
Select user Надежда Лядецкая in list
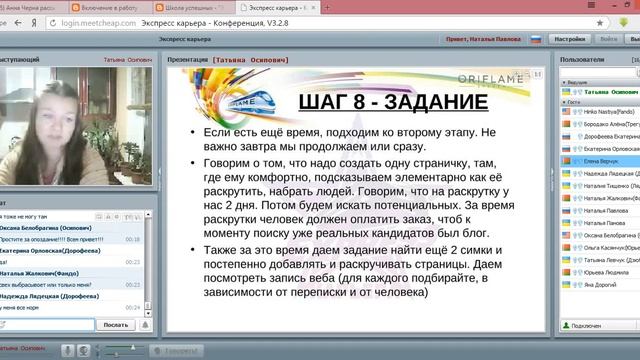(600, 173)
